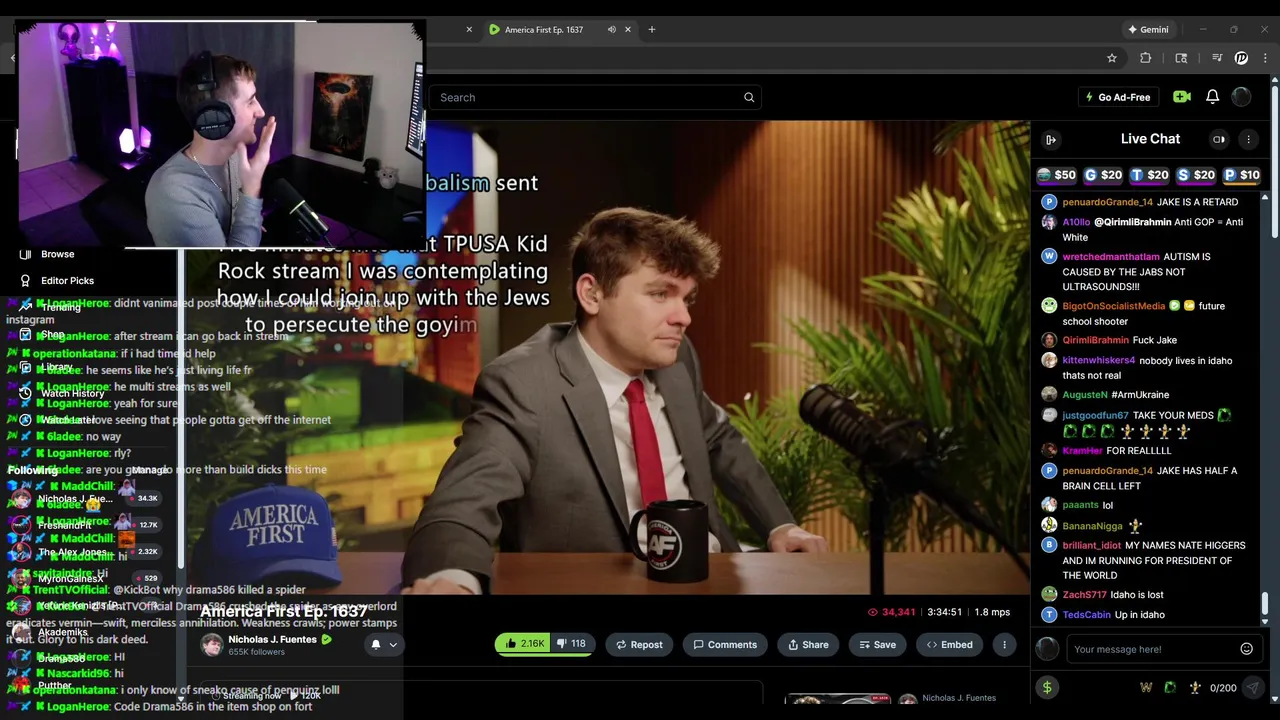Insert the green swirl emote

point(1170,687)
